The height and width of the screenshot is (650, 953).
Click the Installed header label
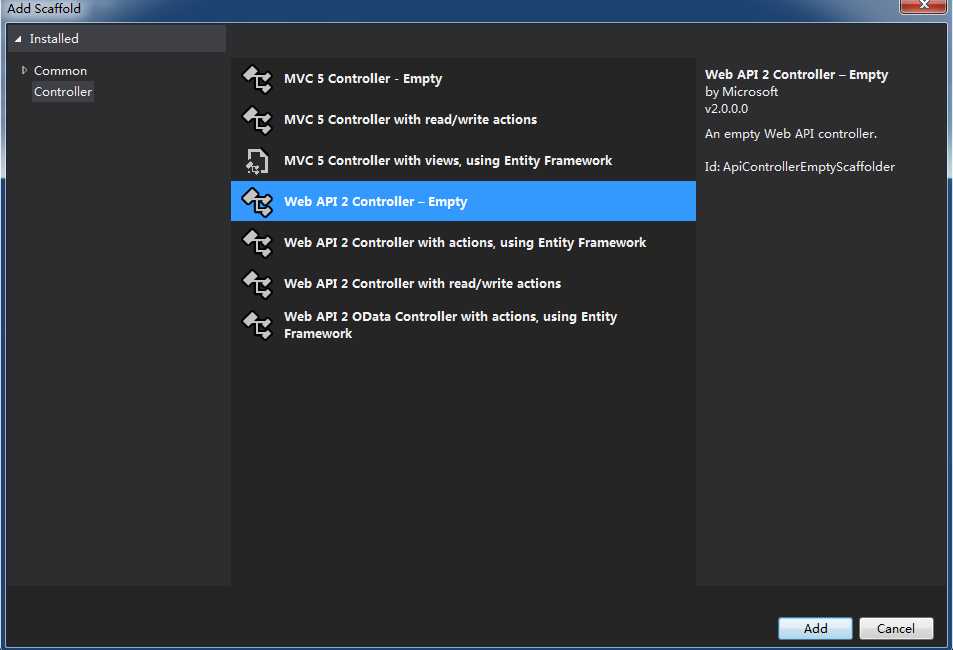(x=54, y=39)
